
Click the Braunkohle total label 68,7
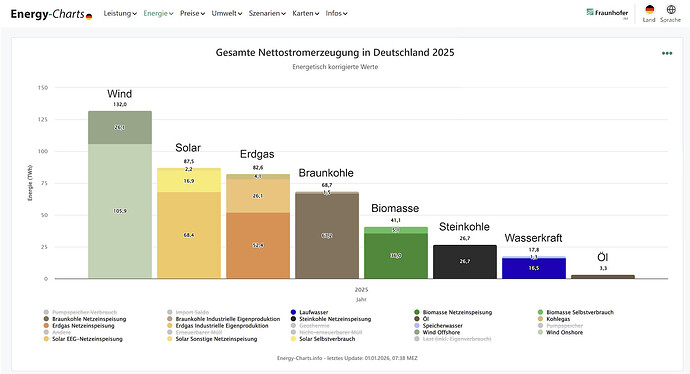pyautogui.click(x=327, y=185)
